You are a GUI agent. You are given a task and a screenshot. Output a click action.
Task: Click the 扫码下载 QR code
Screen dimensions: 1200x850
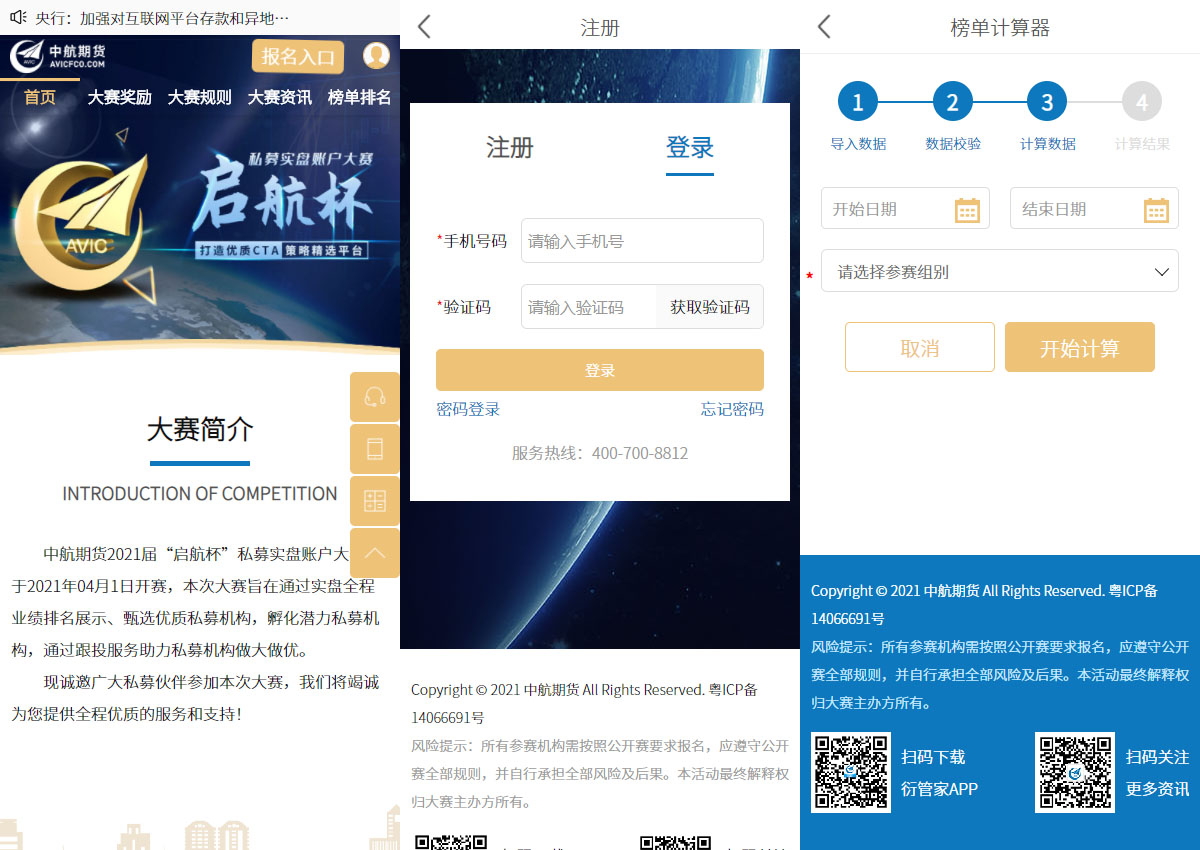(851, 772)
